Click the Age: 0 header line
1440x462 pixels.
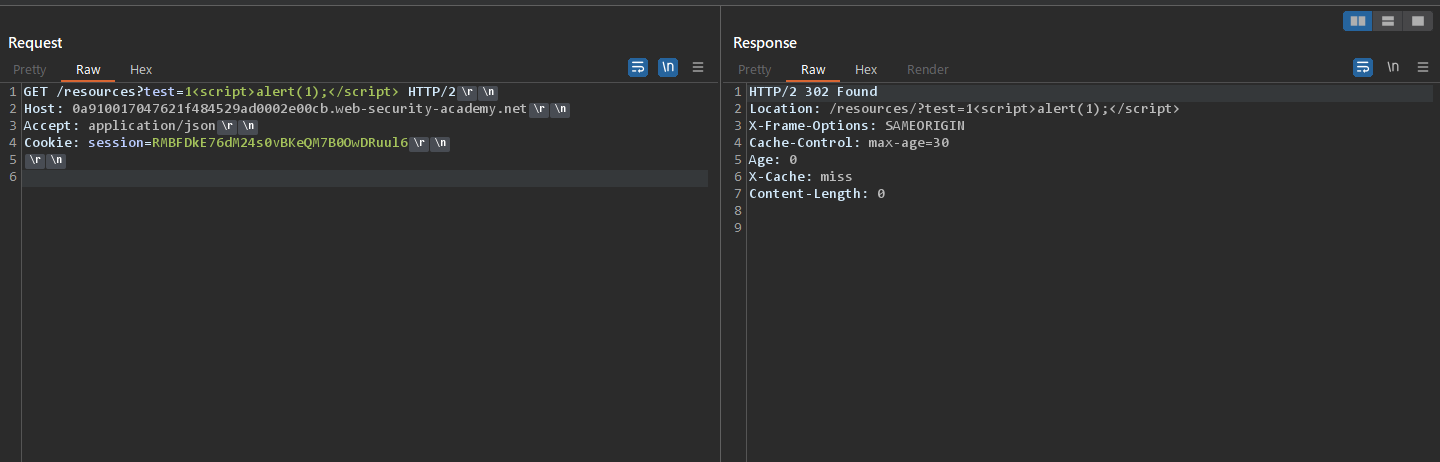pos(773,160)
